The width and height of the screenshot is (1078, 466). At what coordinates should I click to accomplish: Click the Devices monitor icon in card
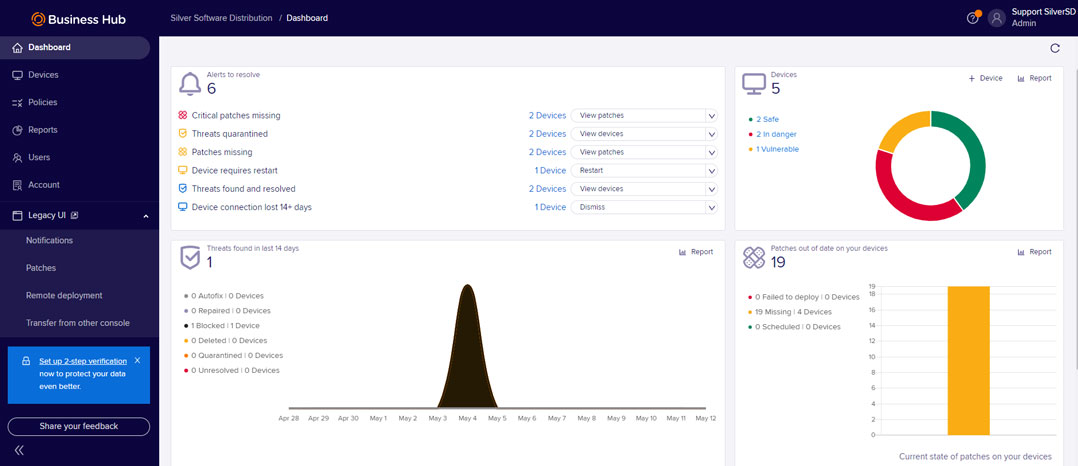(x=754, y=83)
